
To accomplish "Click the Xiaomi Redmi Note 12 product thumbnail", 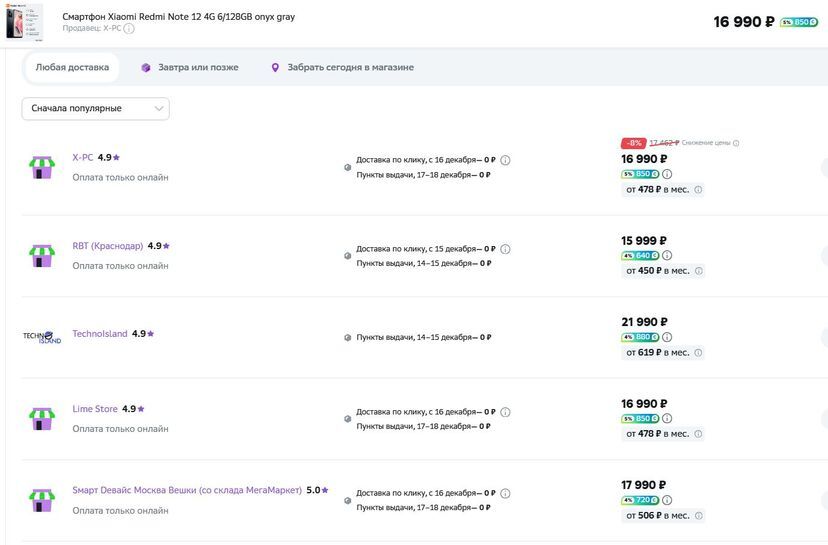I will click(24, 23).
